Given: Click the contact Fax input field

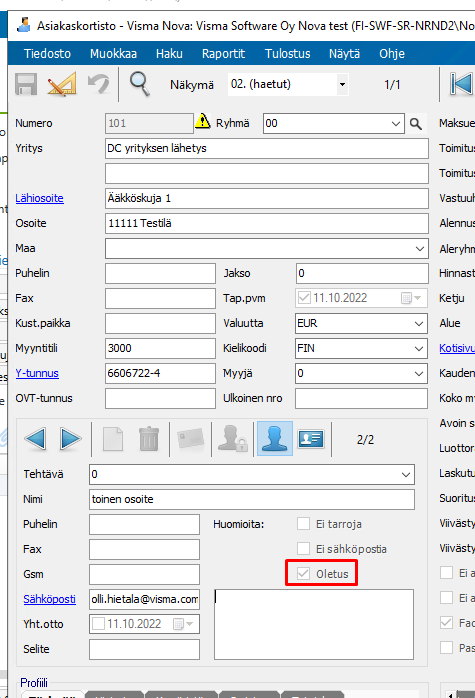Looking at the screenshot, I should click(144, 549).
